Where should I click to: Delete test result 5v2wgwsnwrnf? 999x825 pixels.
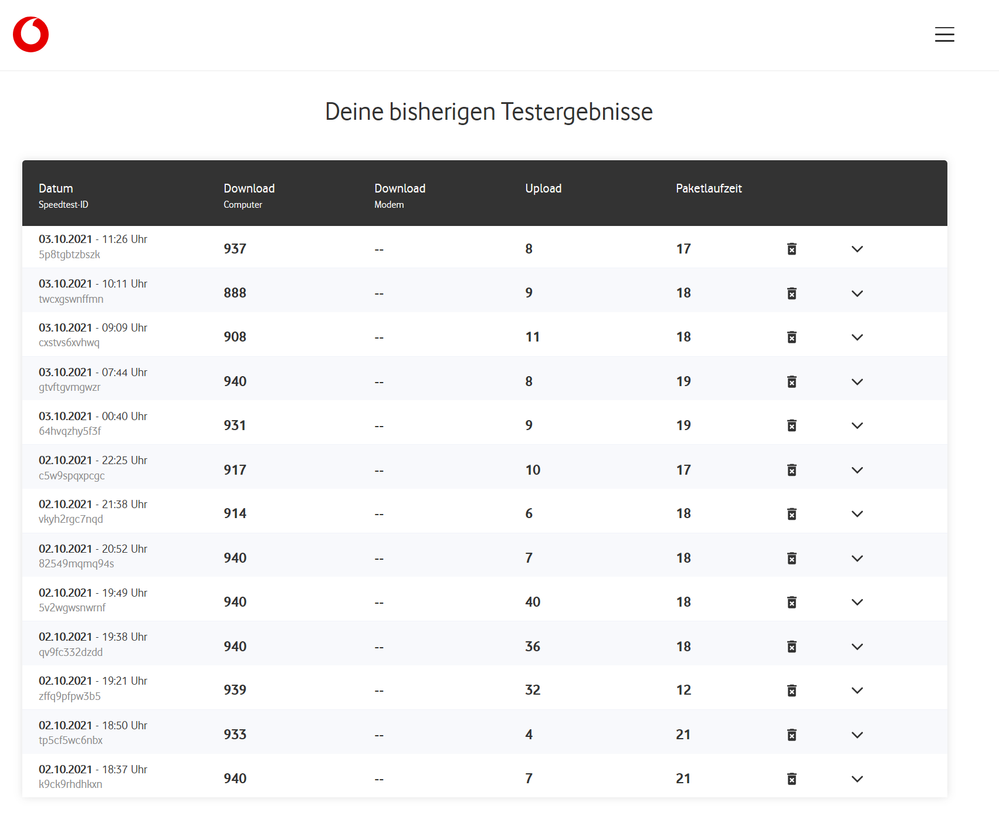[x=791, y=602]
